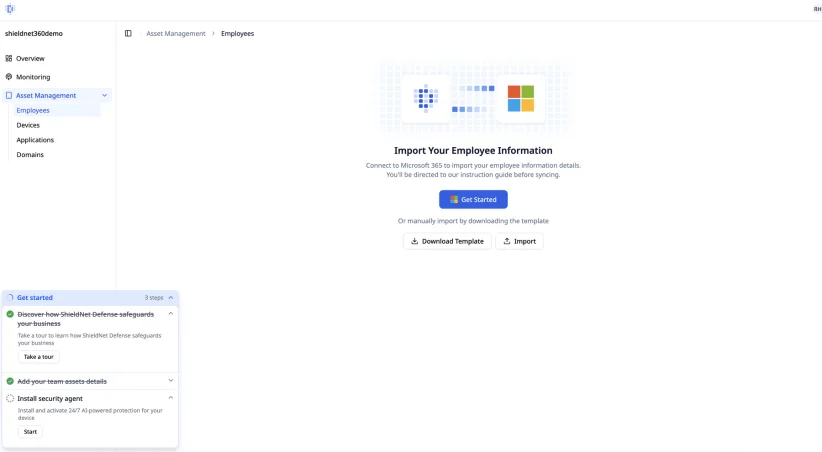Toggle the sidebar panel icon beside the breadcrumb
The height and width of the screenshot is (452, 822).
coord(128,34)
